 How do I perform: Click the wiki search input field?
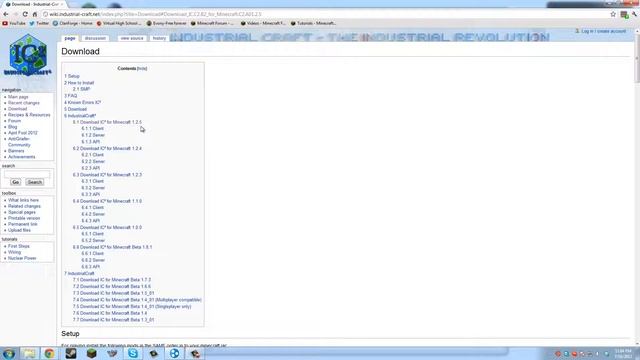(x=27, y=174)
